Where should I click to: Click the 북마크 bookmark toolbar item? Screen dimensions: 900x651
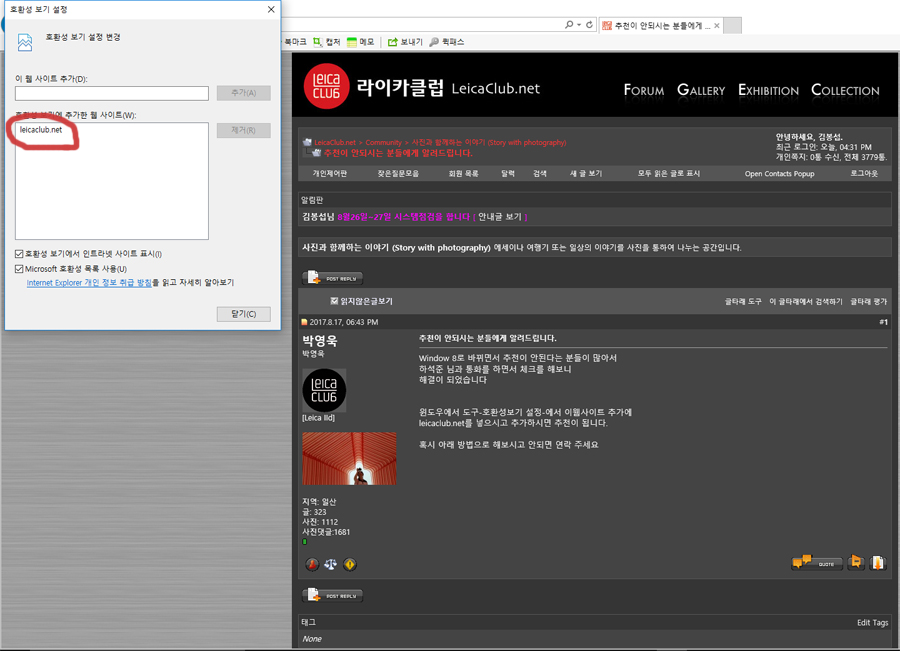295,42
